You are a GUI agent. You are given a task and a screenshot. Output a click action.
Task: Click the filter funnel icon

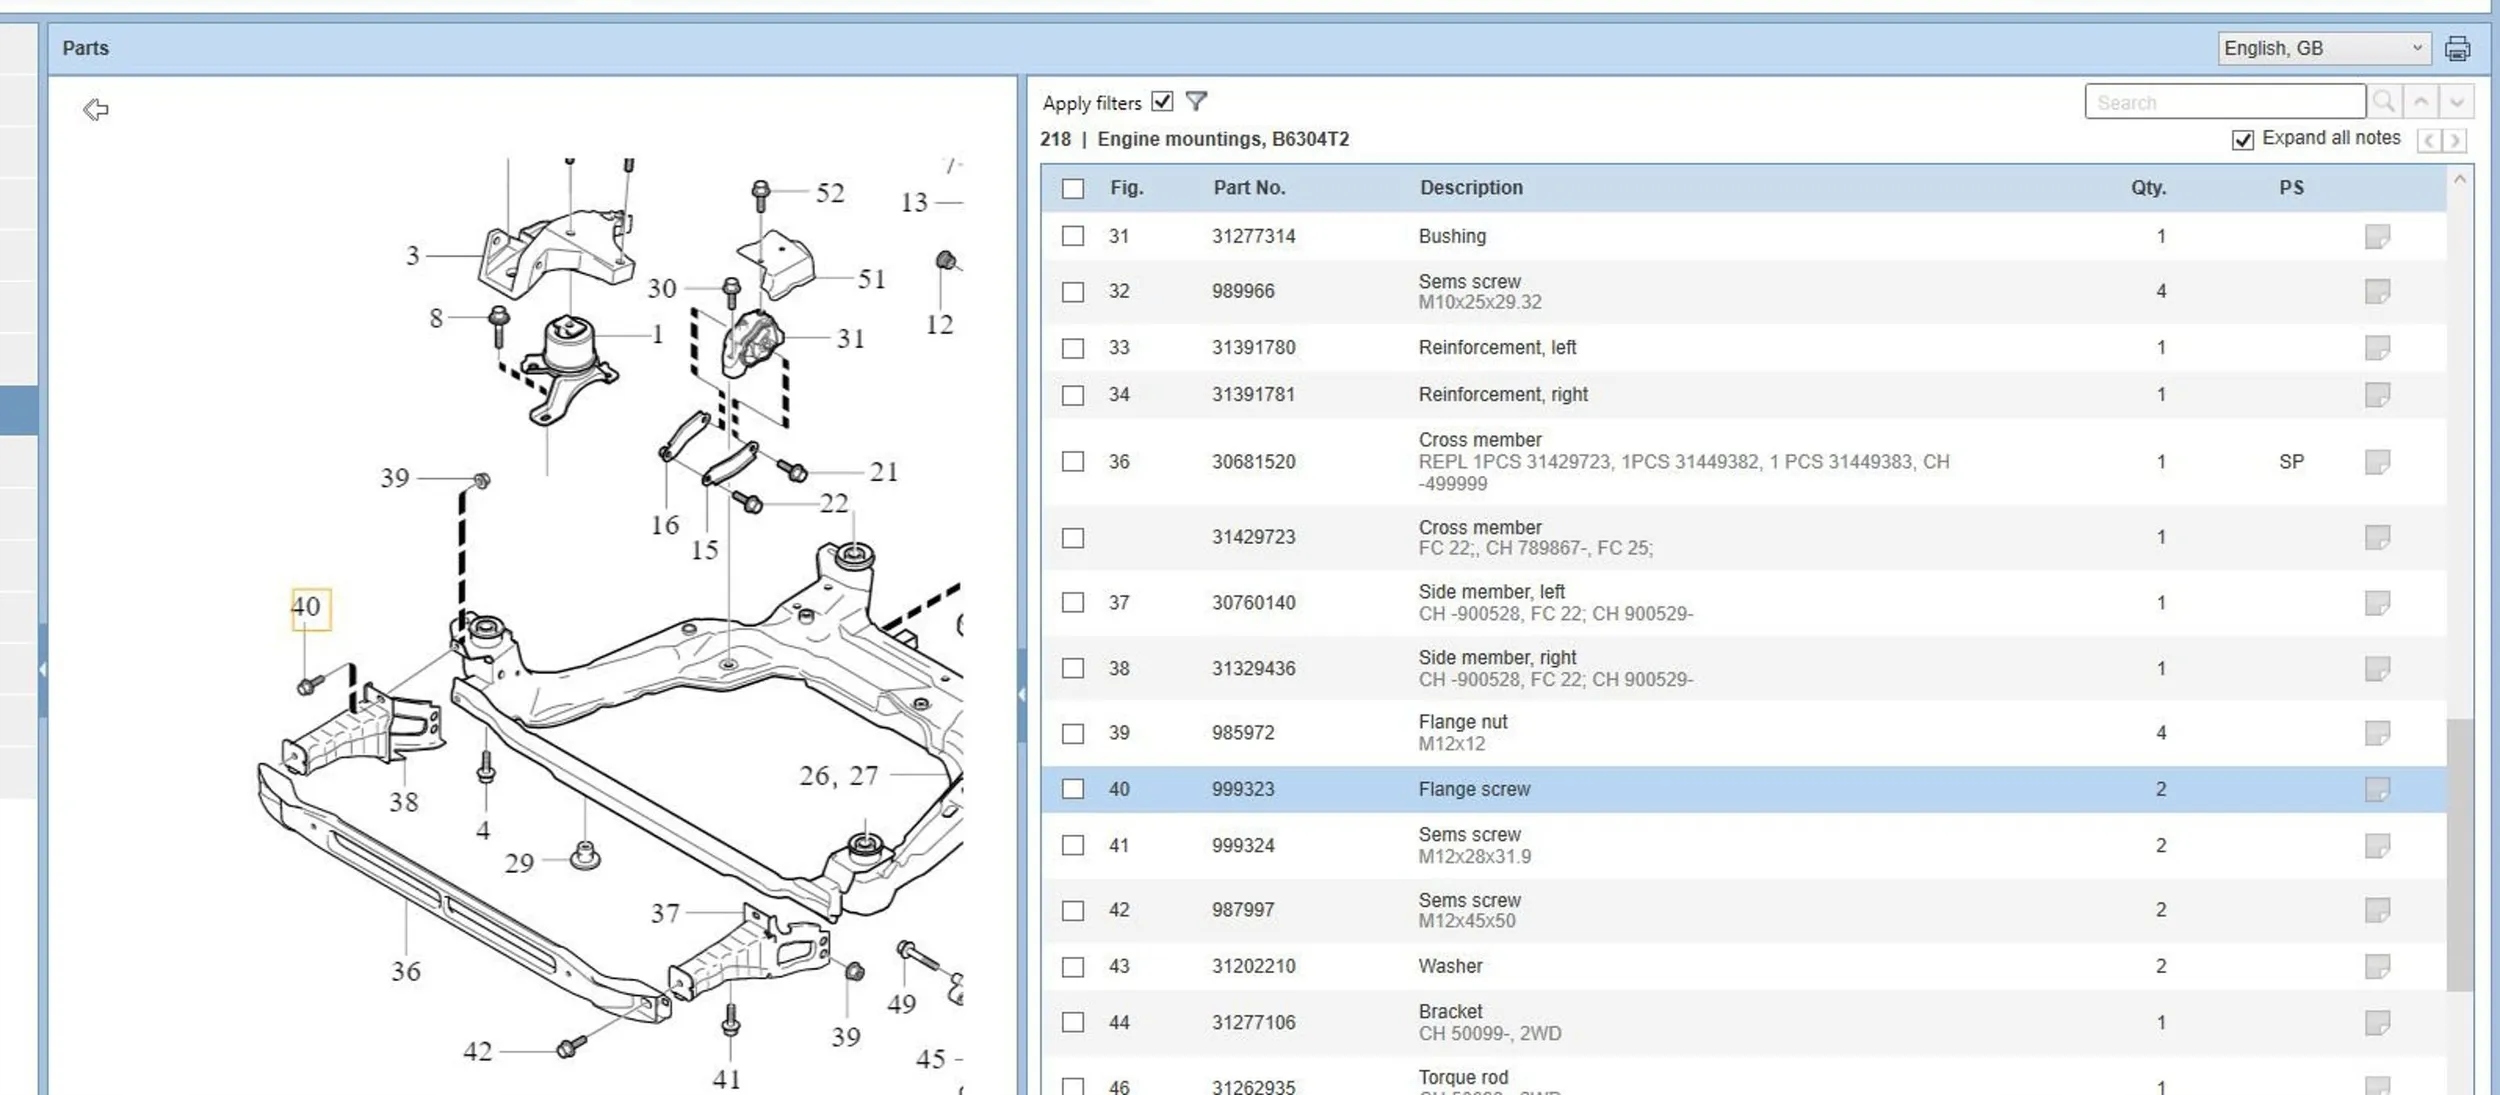pyautogui.click(x=1196, y=101)
